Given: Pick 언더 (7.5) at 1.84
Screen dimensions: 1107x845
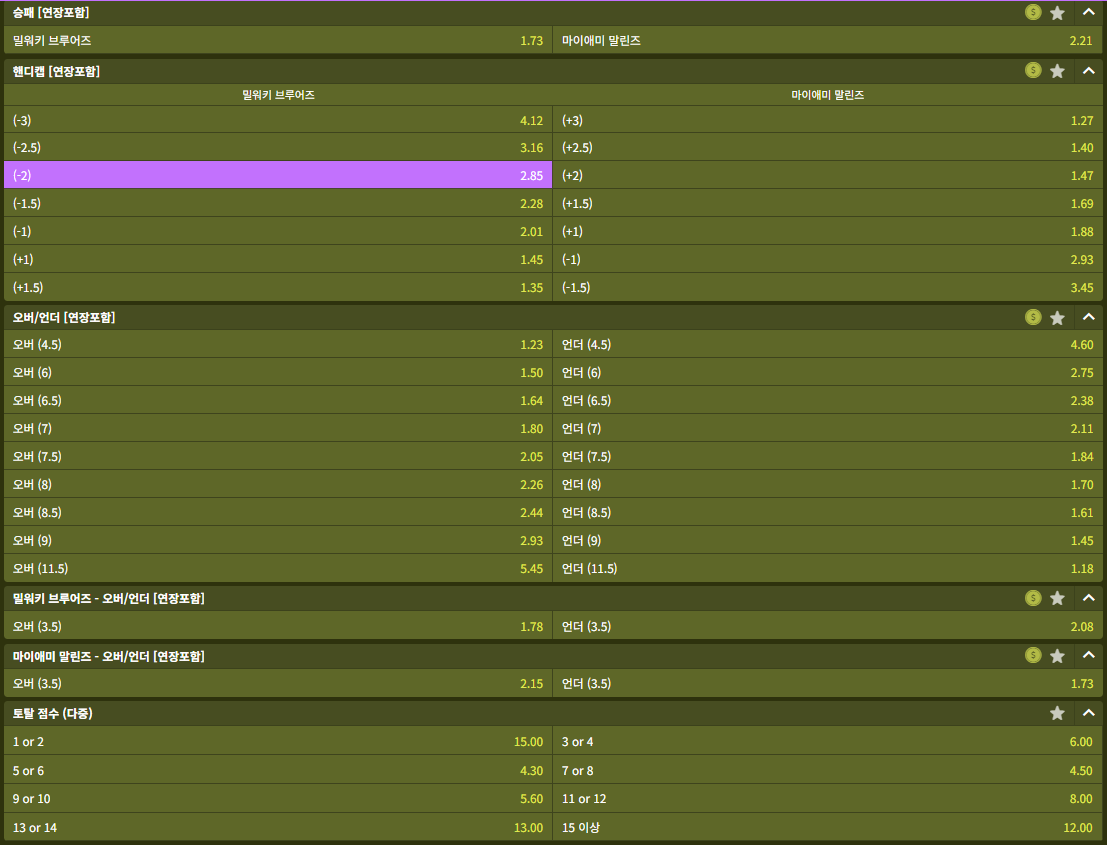Looking at the screenshot, I should coord(827,456).
